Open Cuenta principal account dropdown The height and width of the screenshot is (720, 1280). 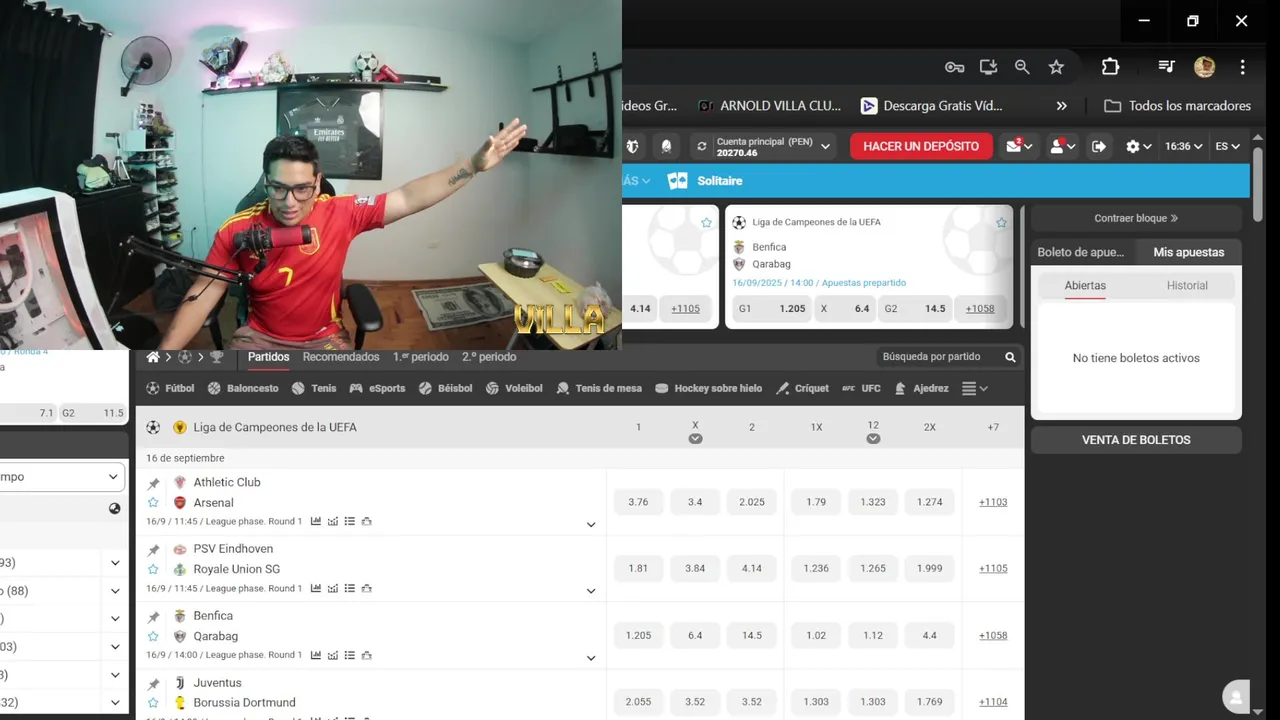[765, 146]
